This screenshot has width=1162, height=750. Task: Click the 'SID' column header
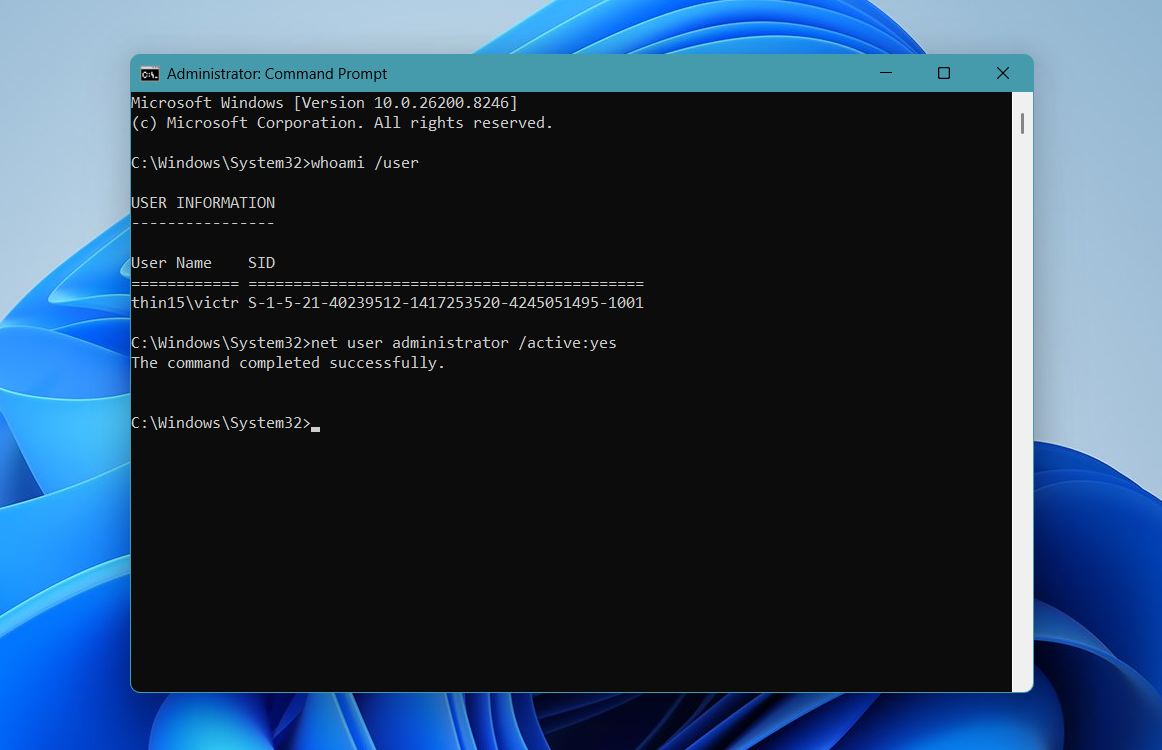tap(261, 263)
